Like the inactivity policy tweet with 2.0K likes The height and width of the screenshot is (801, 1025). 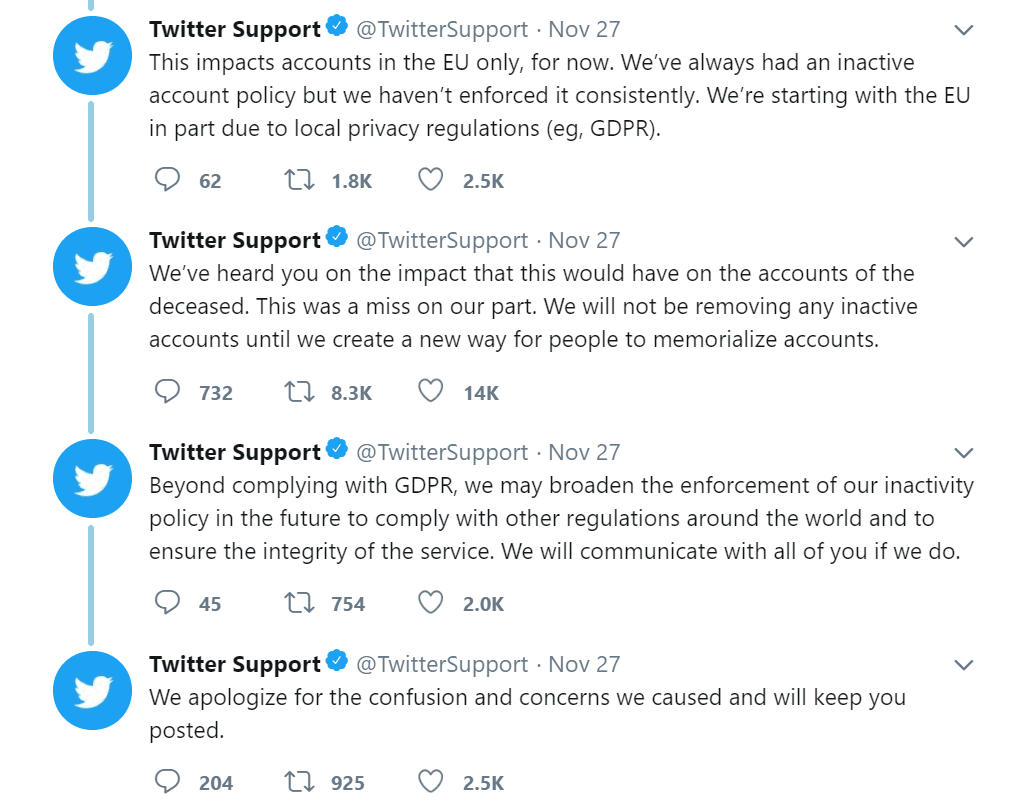pyautogui.click(x=430, y=603)
